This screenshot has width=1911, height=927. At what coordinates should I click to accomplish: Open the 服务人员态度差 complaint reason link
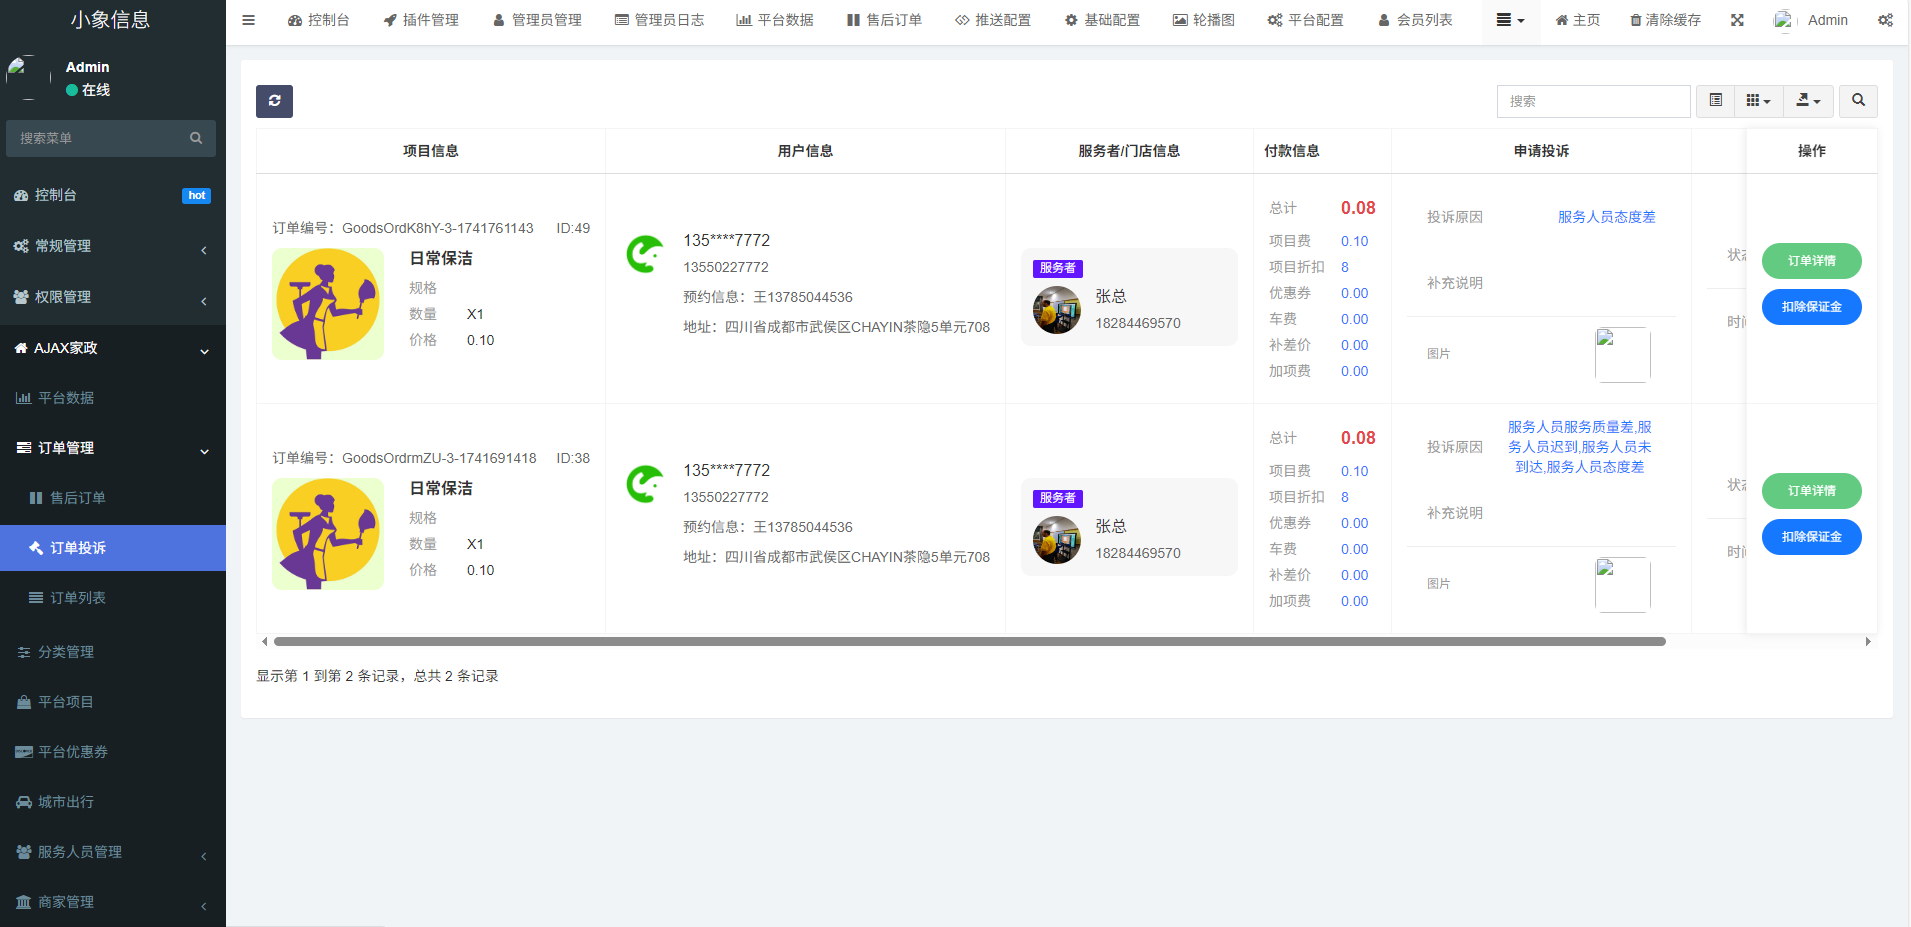coord(1605,216)
